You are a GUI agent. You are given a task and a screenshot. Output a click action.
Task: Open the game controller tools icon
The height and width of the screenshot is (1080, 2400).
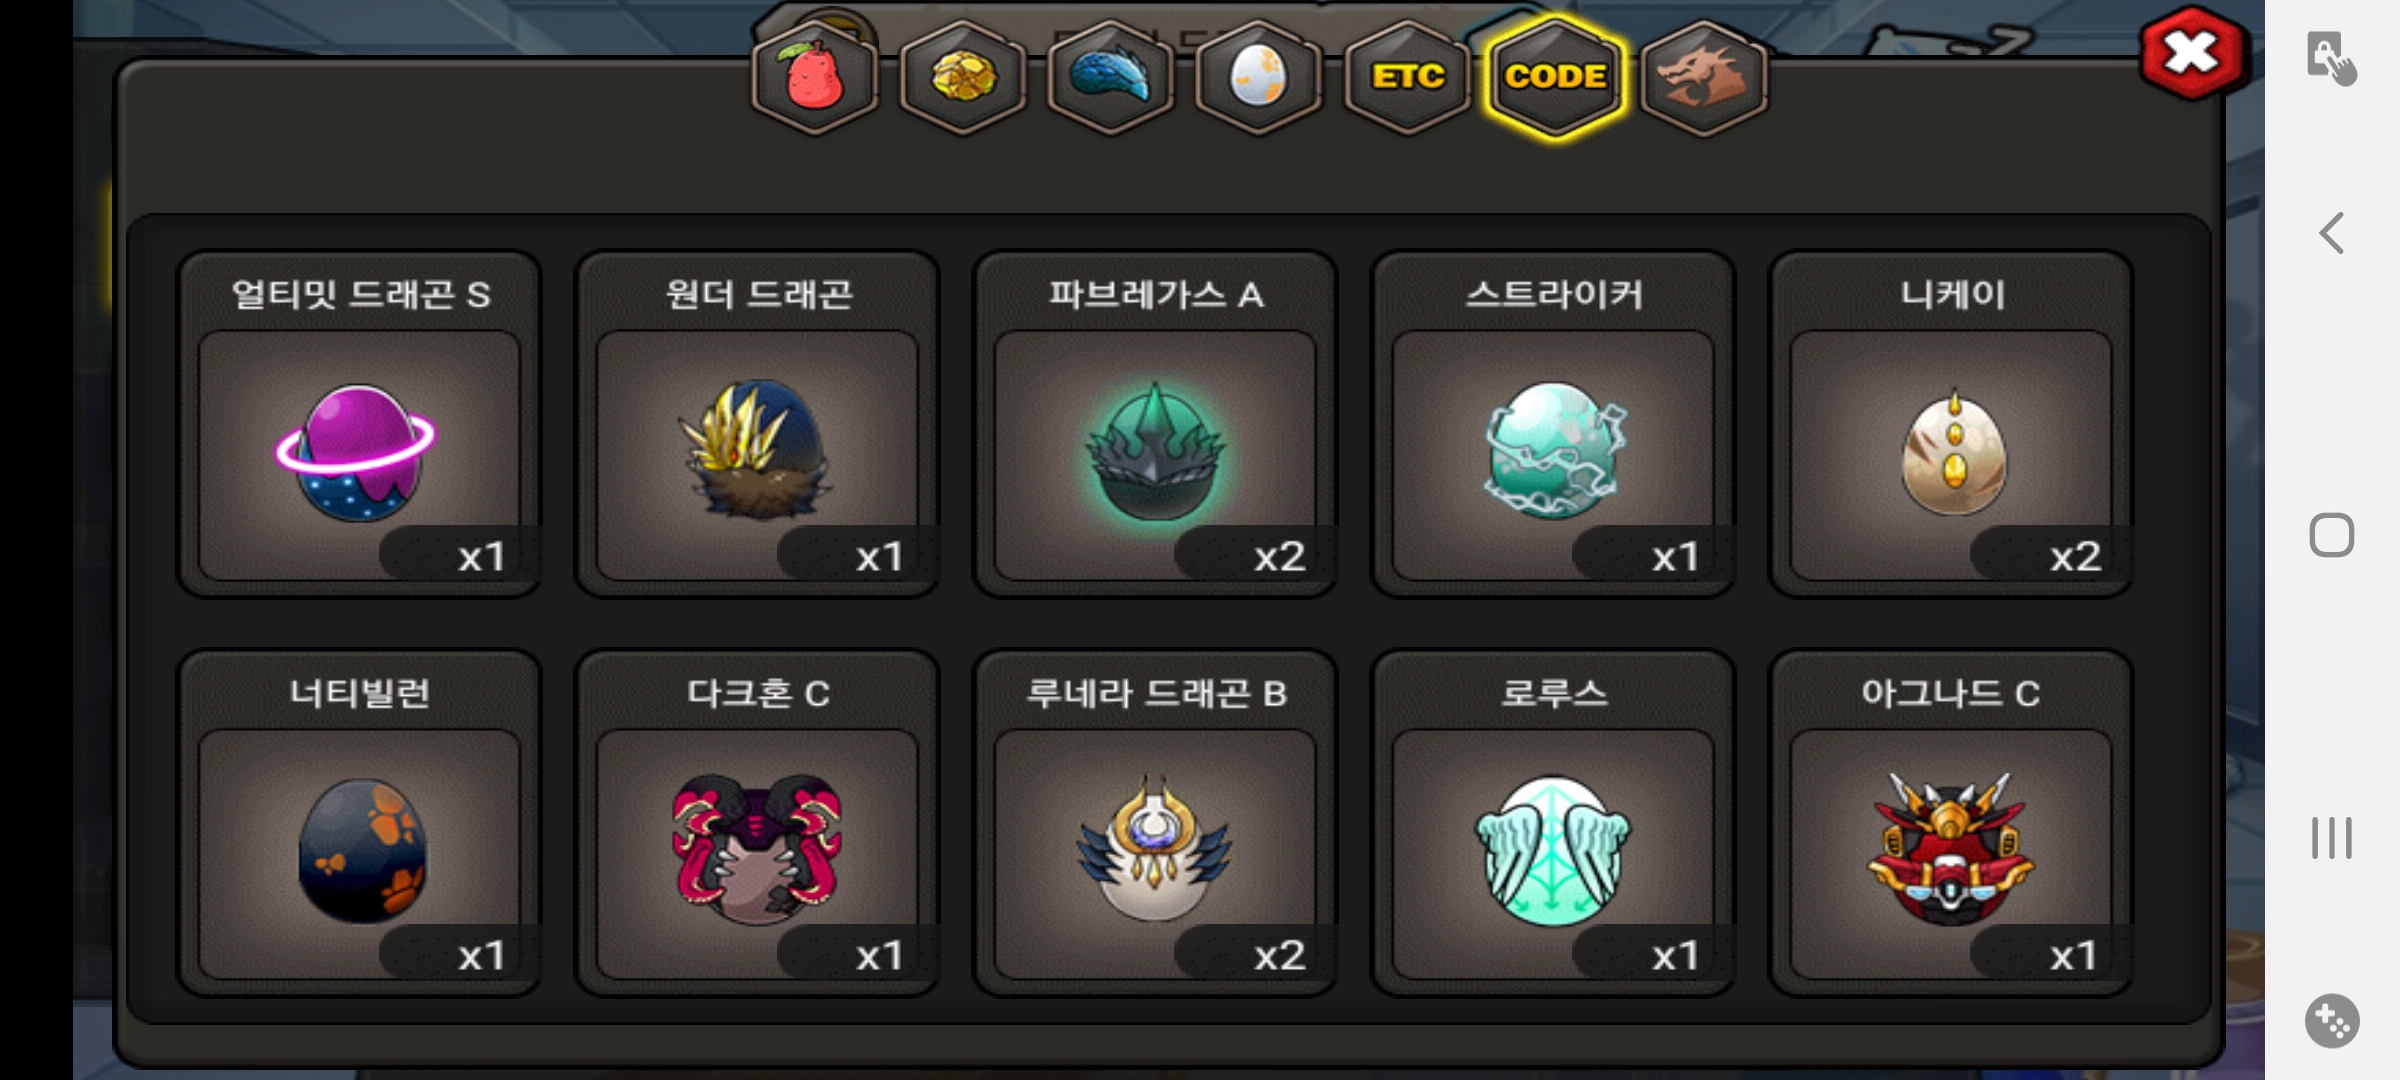click(2332, 1021)
